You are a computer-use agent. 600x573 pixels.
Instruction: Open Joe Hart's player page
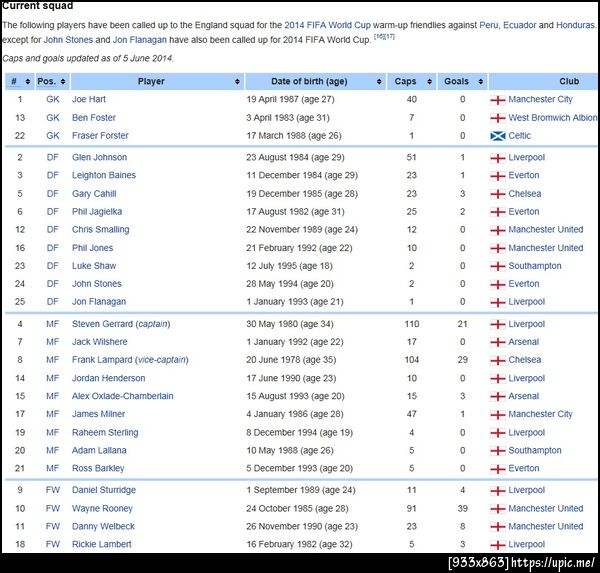pyautogui.click(x=89, y=100)
